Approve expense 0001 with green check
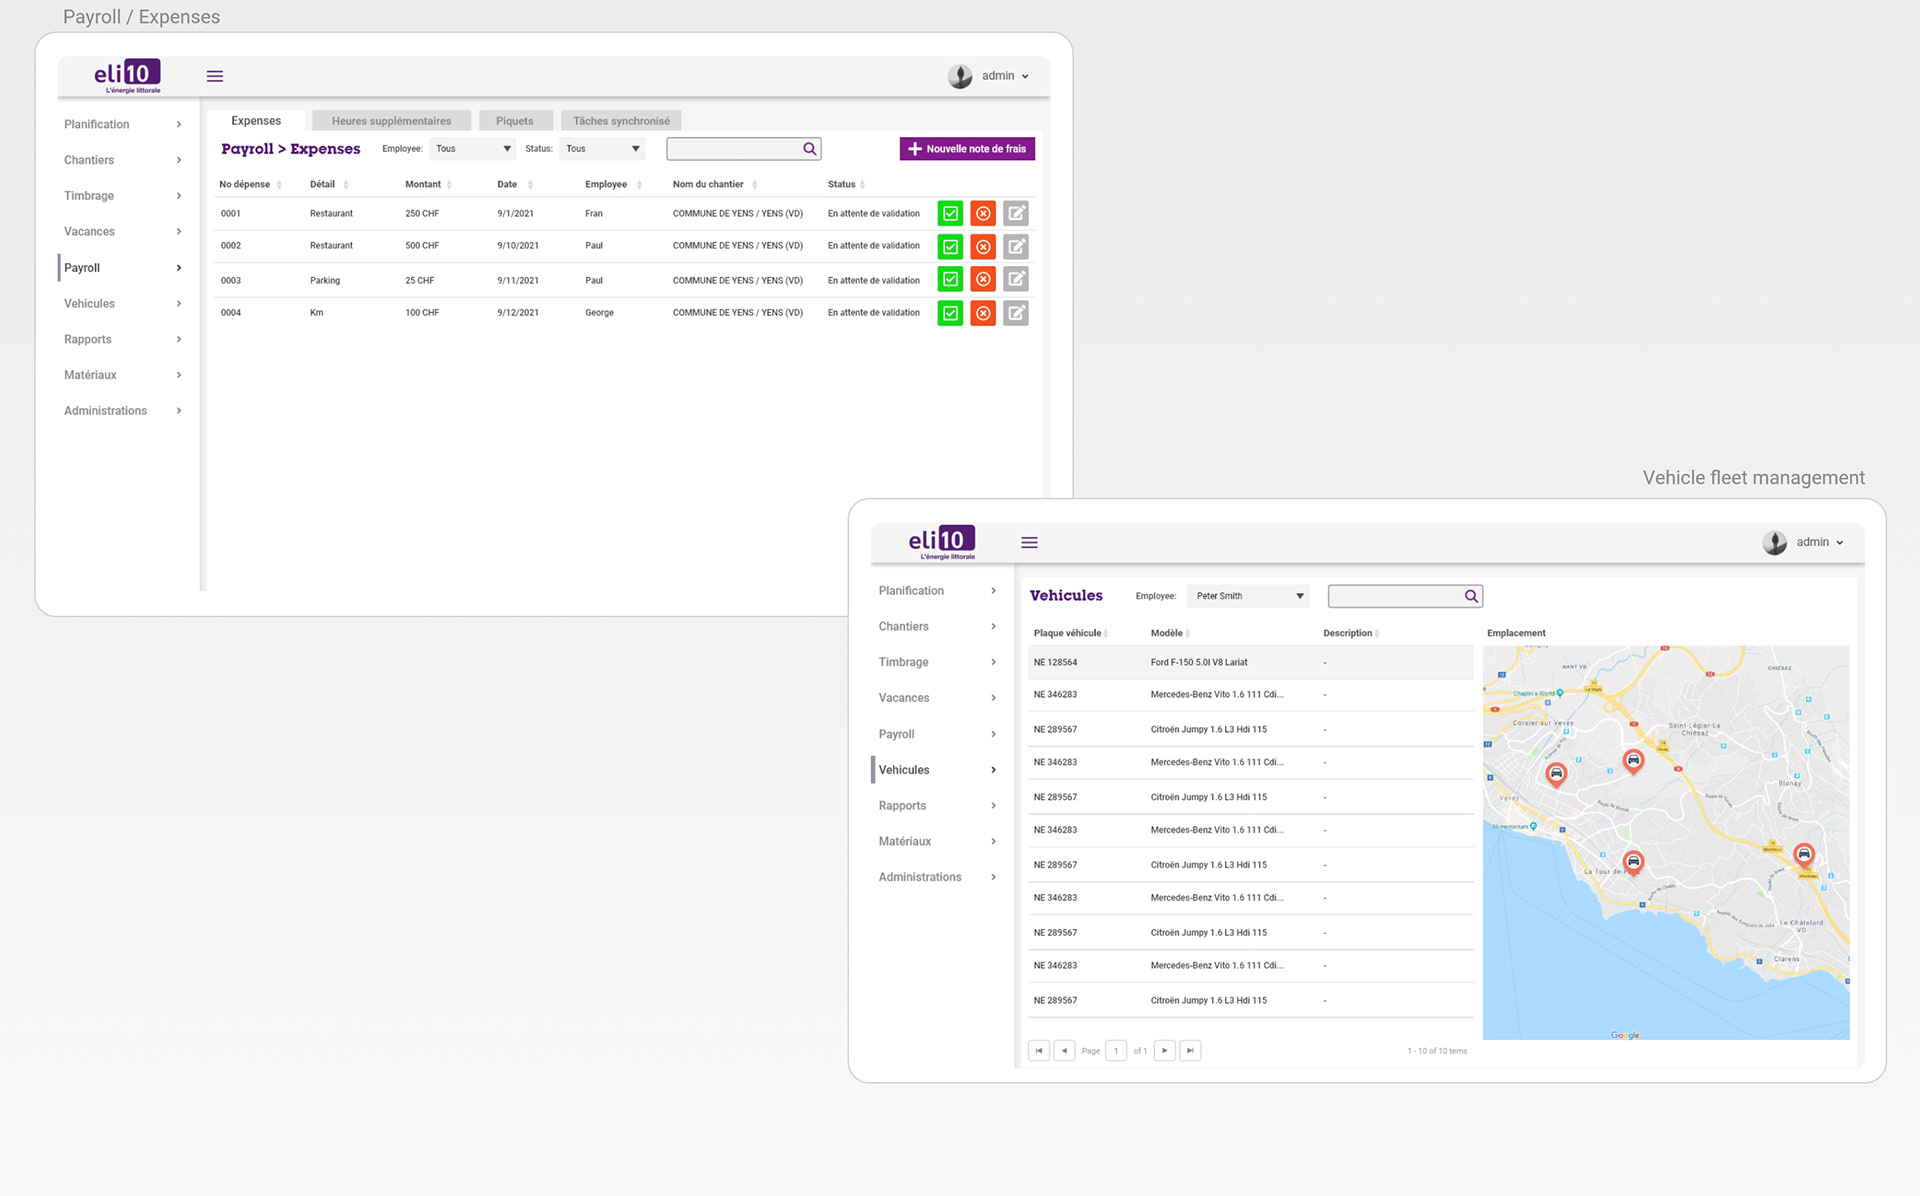 point(950,213)
